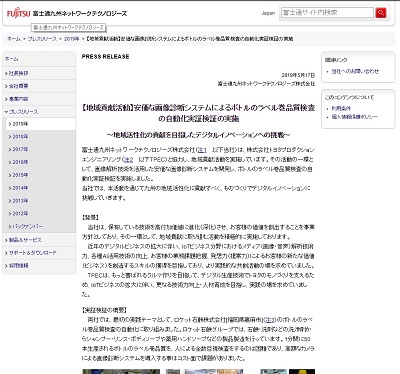
Task: Open the 利用条件 link
Action: (341, 108)
